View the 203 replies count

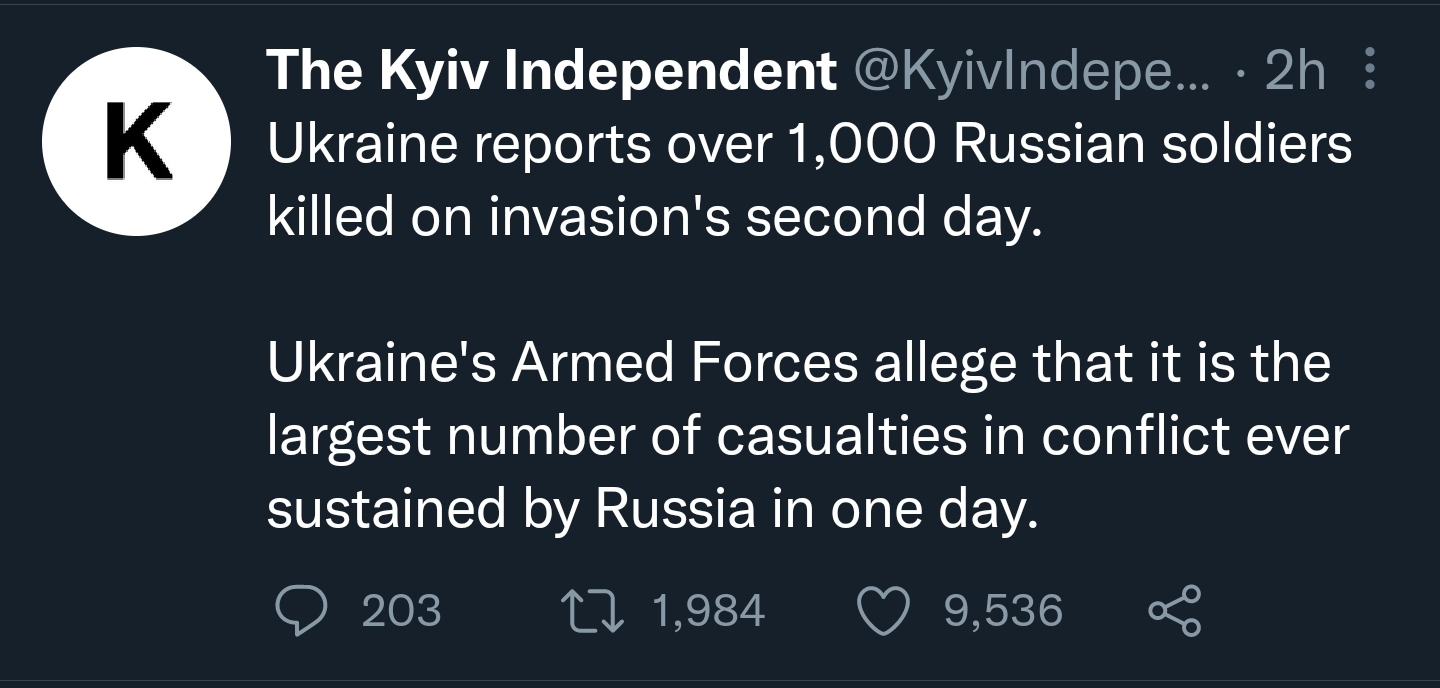(400, 610)
